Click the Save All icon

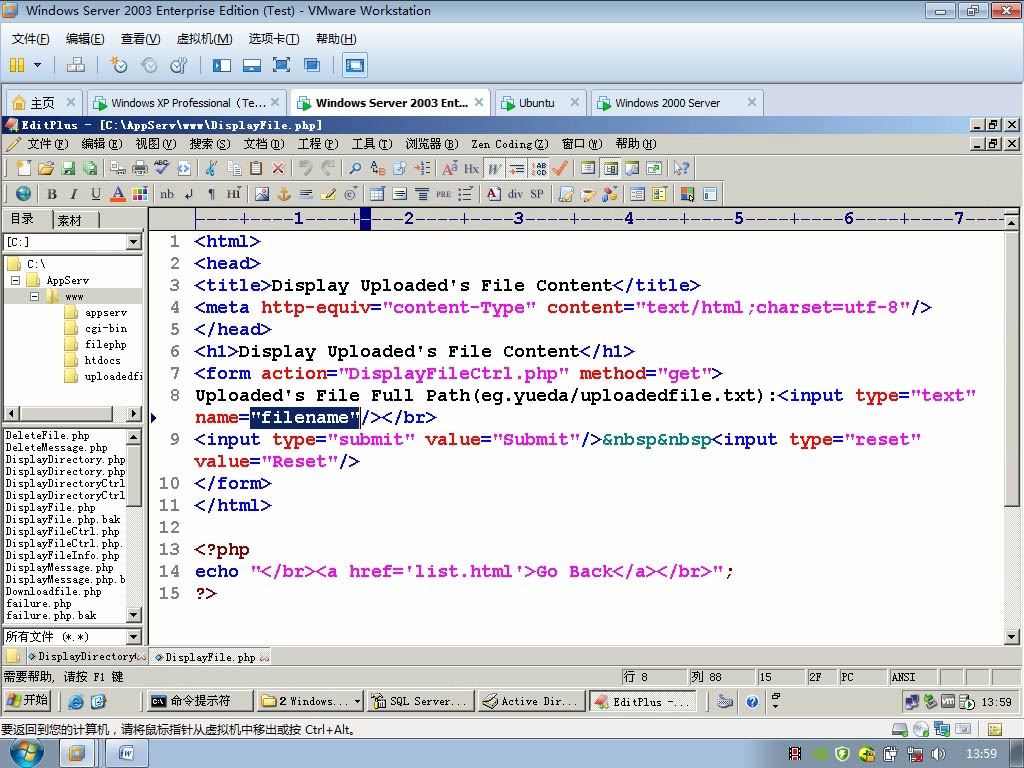coord(89,168)
